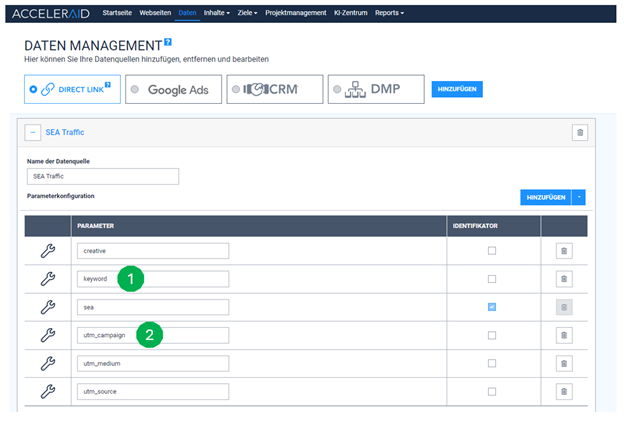Screen dimensions: 624x421
Task: Click Hinzufügen in Parameterkonfiguration
Action: click(x=544, y=198)
